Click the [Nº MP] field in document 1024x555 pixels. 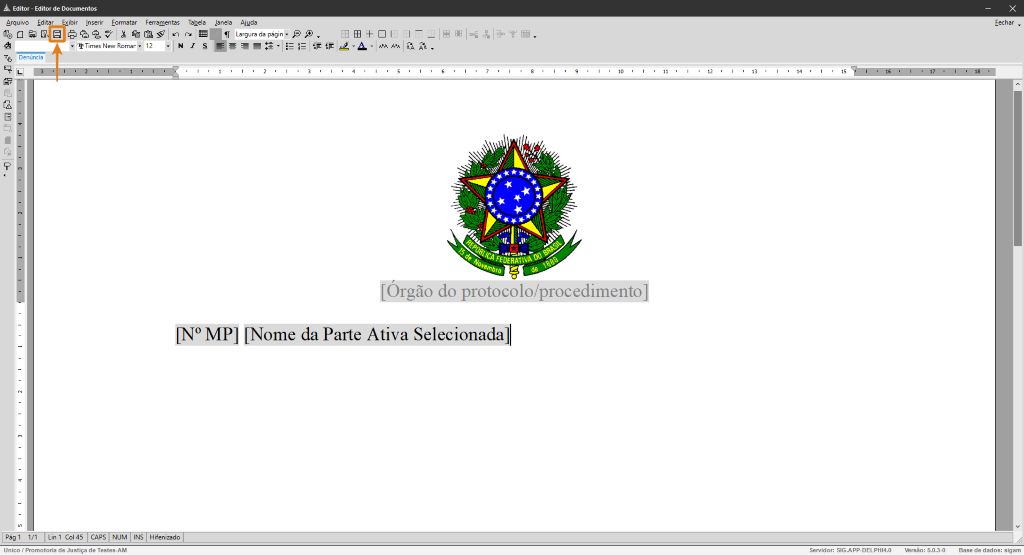[207, 334]
